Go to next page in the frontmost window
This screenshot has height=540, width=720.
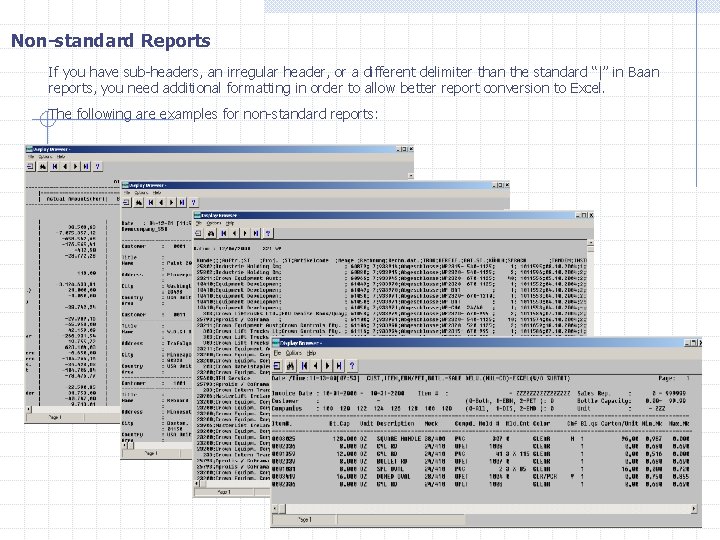327,366
